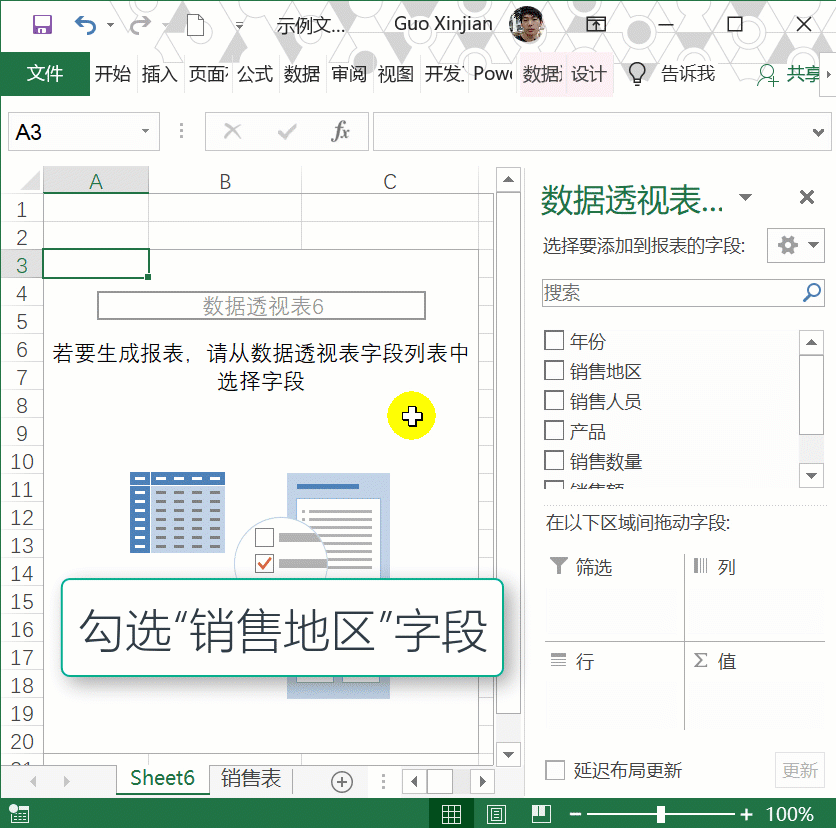Screen dimensions: 836x828
Task: Check the 销售地区 field checkbox
Action: [554, 371]
